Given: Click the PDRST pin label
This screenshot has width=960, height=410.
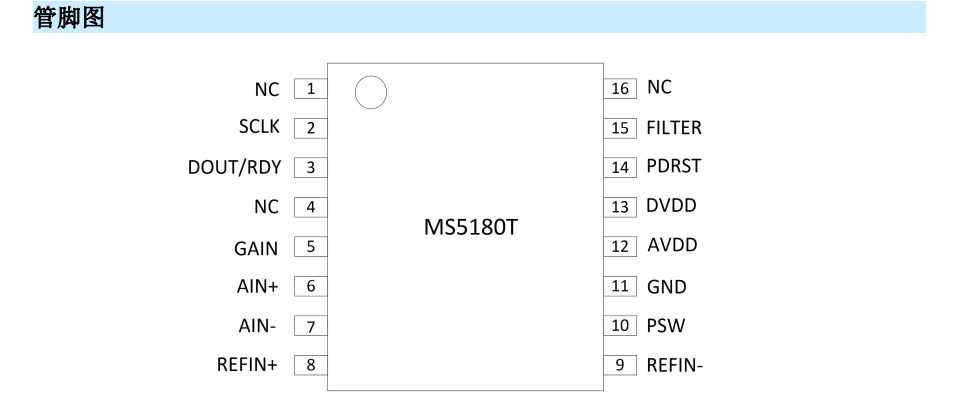Looking at the screenshot, I should point(674,166).
